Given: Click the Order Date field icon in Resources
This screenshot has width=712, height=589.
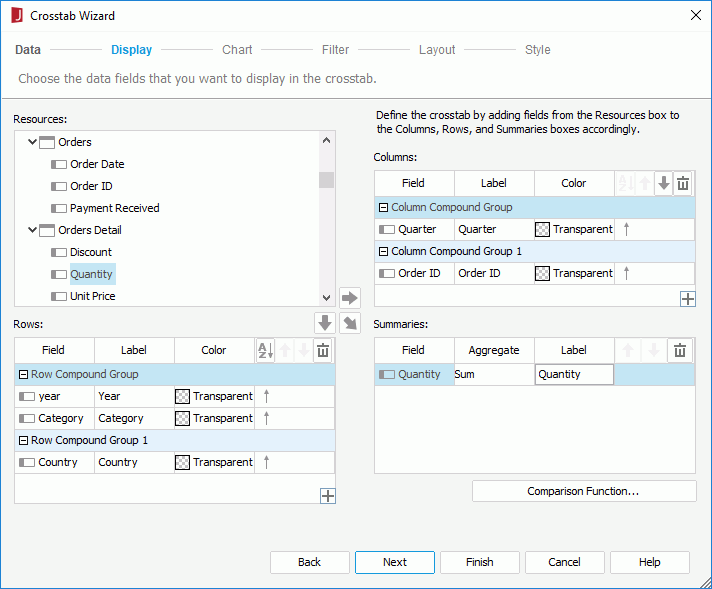Looking at the screenshot, I should [x=59, y=164].
